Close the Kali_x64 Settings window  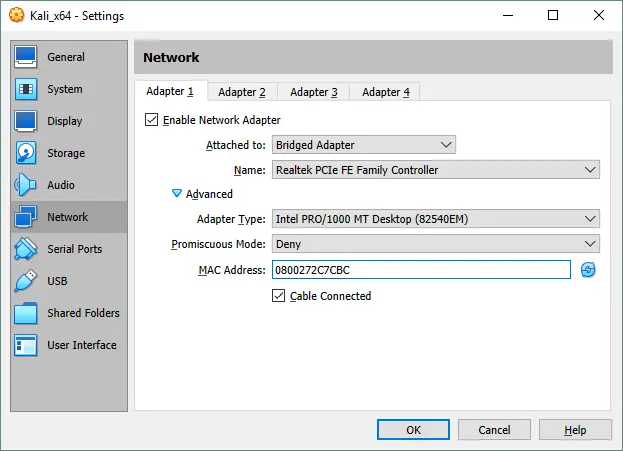point(599,15)
